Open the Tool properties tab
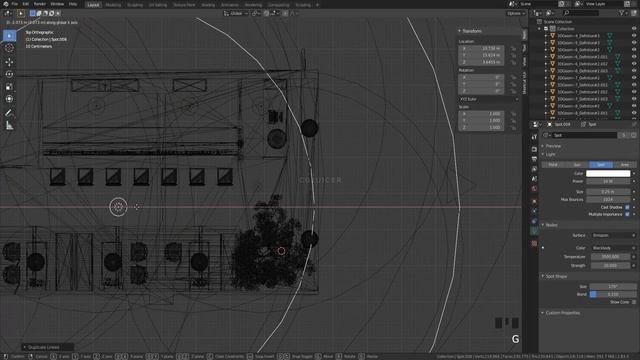Screen dimensions: 640x360 click(x=534, y=137)
